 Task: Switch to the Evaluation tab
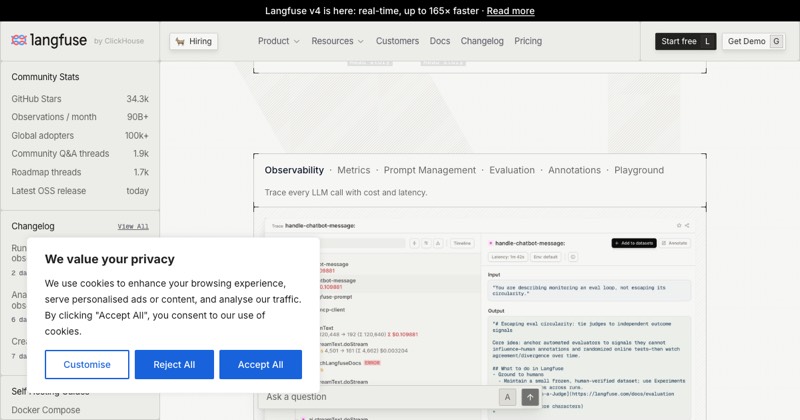512,170
